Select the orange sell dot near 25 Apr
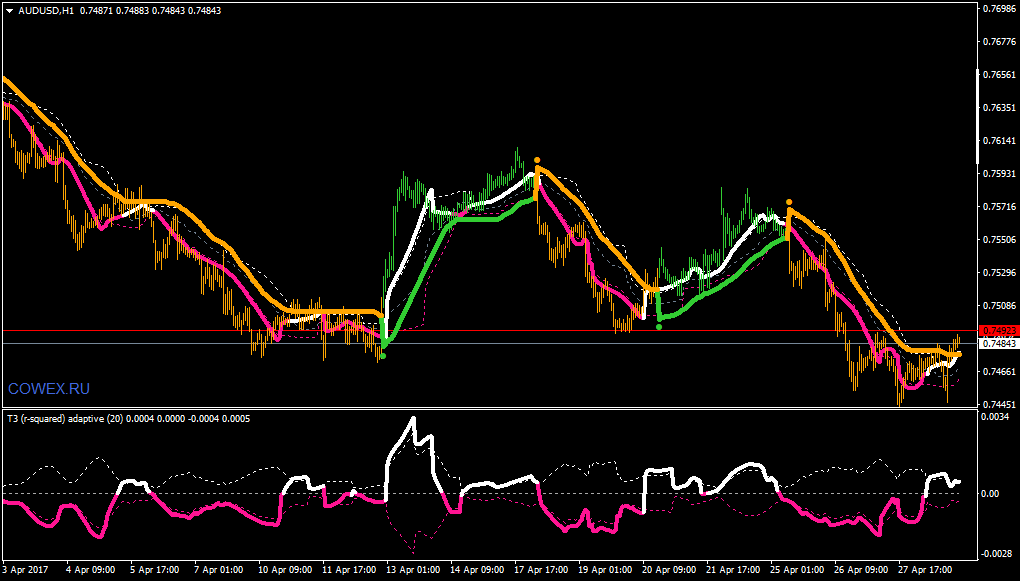Image resolution: width=1020 pixels, height=581 pixels. (x=788, y=202)
